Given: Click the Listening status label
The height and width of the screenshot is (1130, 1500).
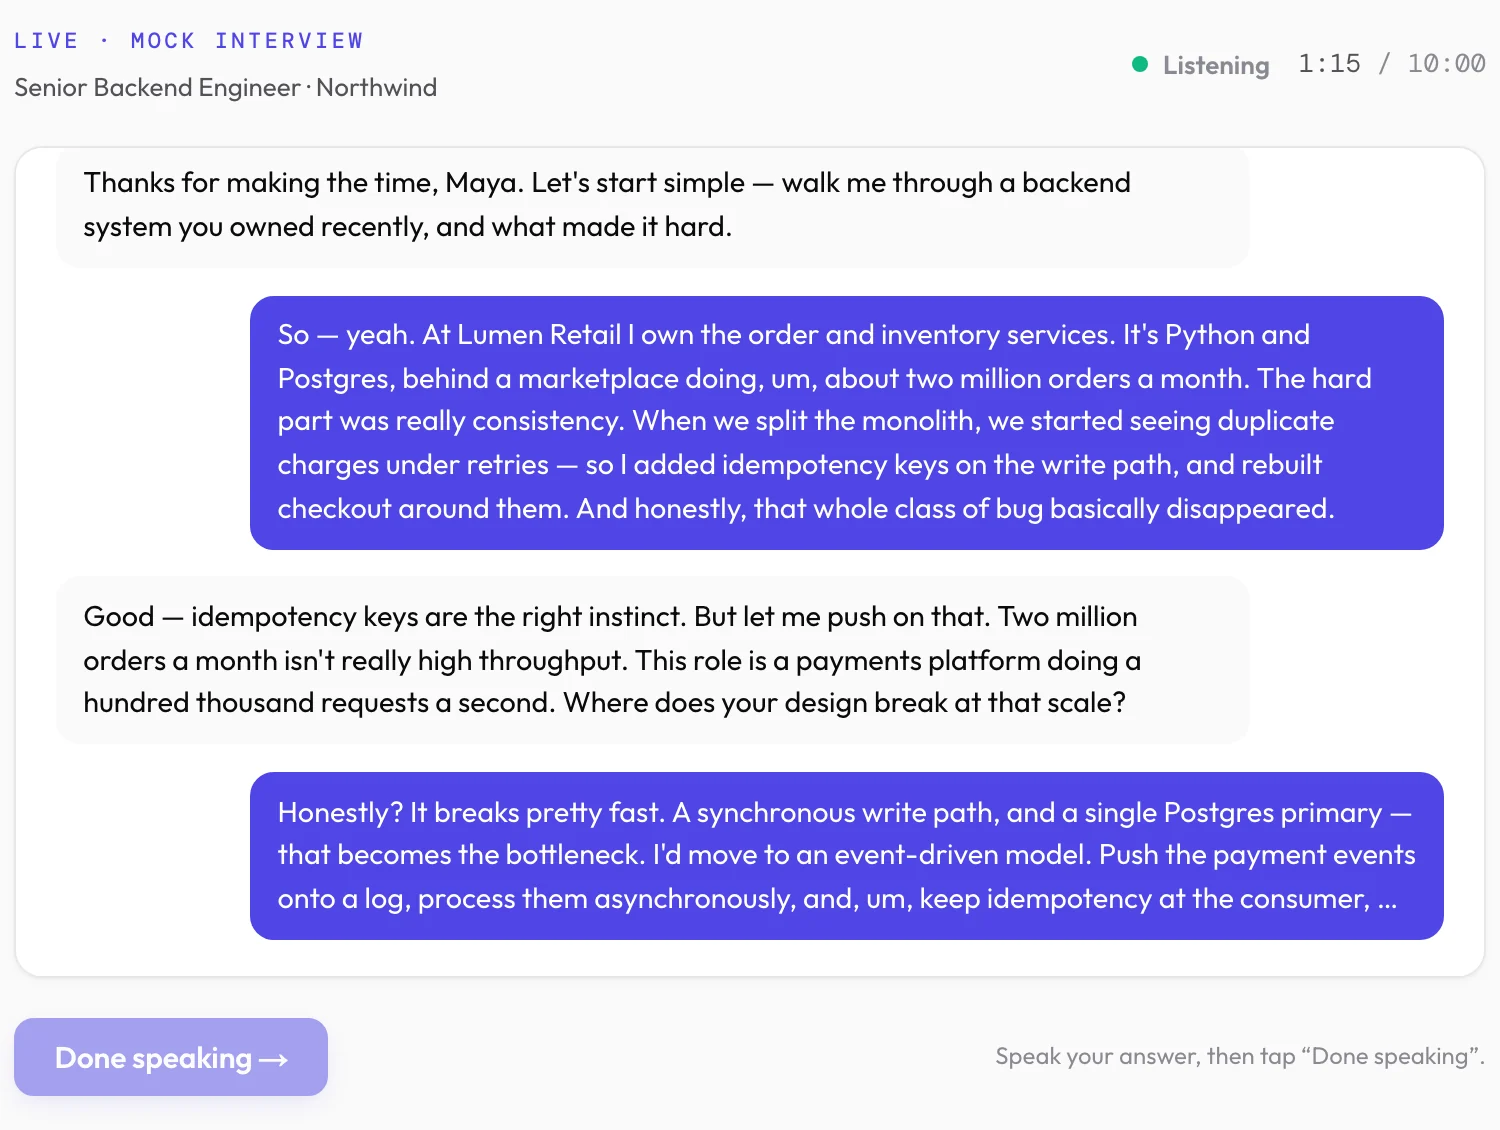Looking at the screenshot, I should coord(1216,65).
